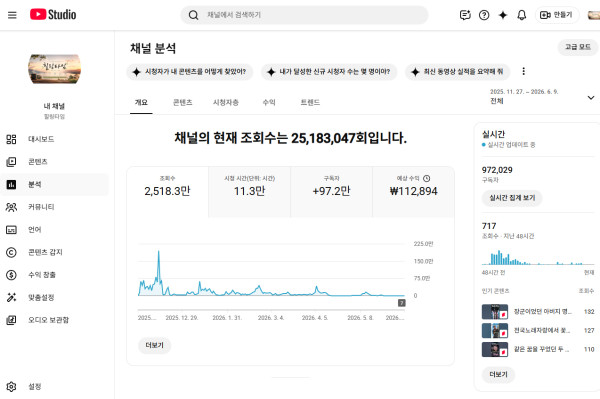Open the three-dot more options menu
The height and width of the screenshot is (399, 600).
pyautogui.click(x=523, y=71)
